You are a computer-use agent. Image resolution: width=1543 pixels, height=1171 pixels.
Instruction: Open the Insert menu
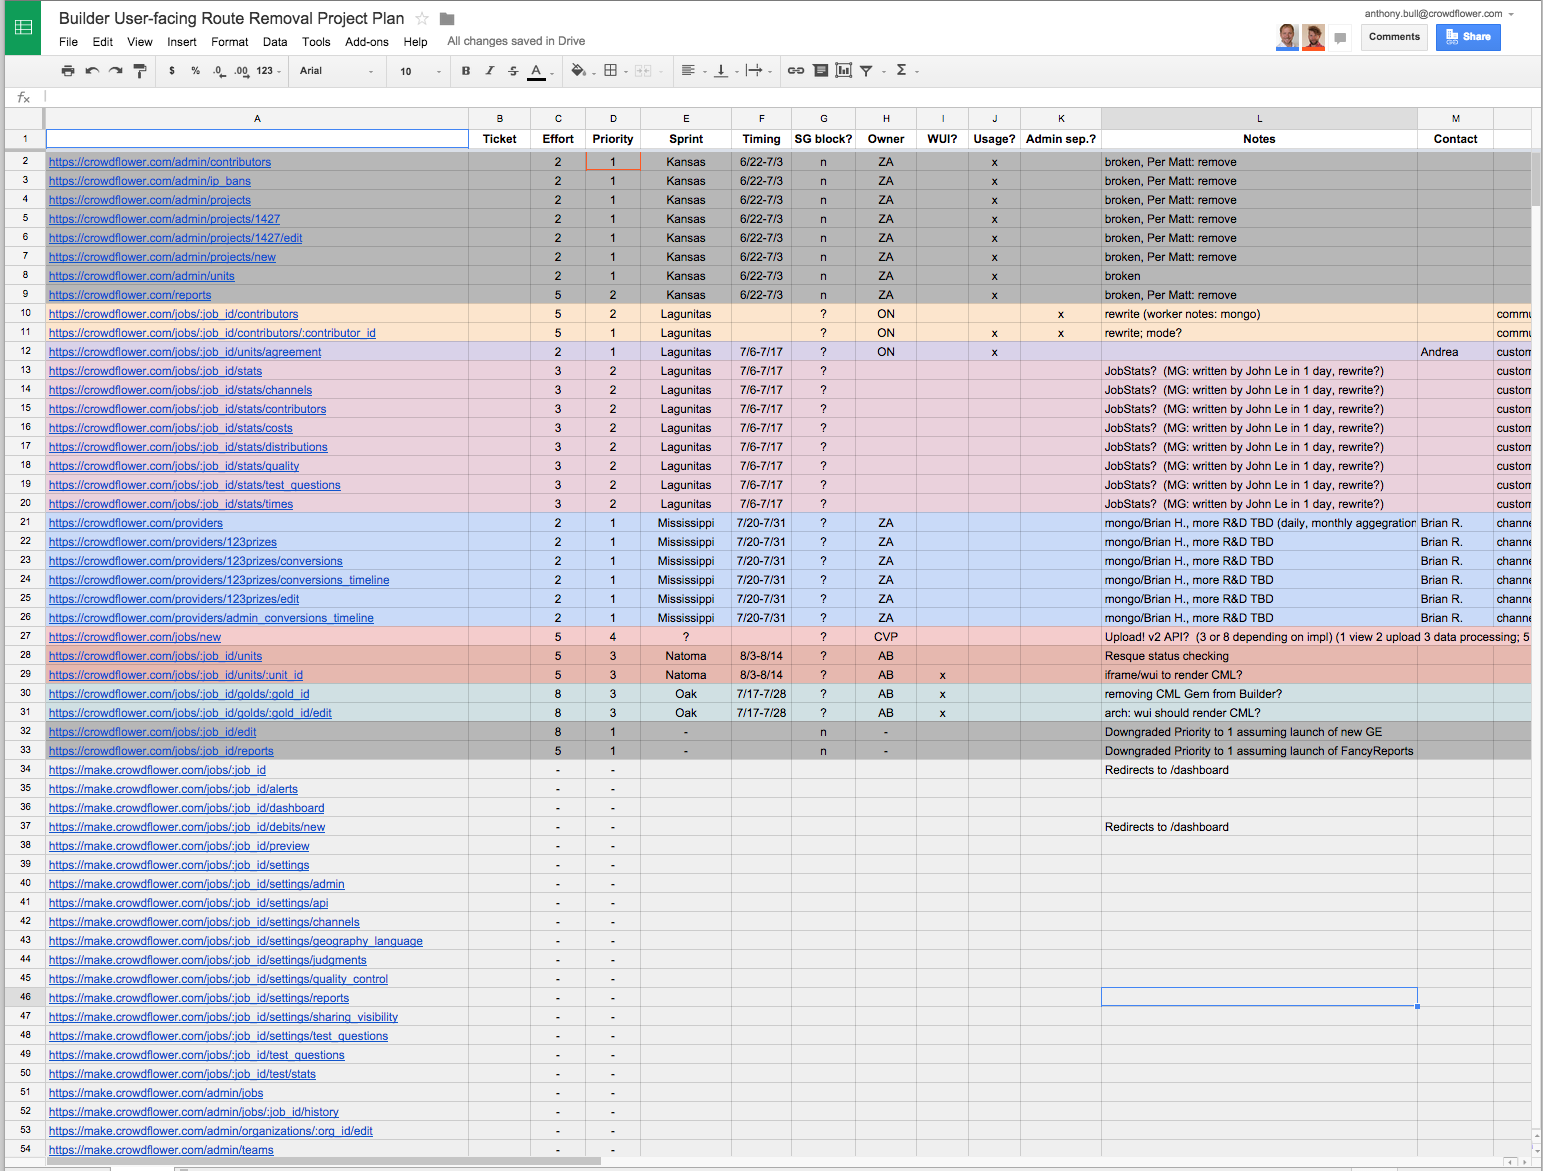(x=182, y=42)
